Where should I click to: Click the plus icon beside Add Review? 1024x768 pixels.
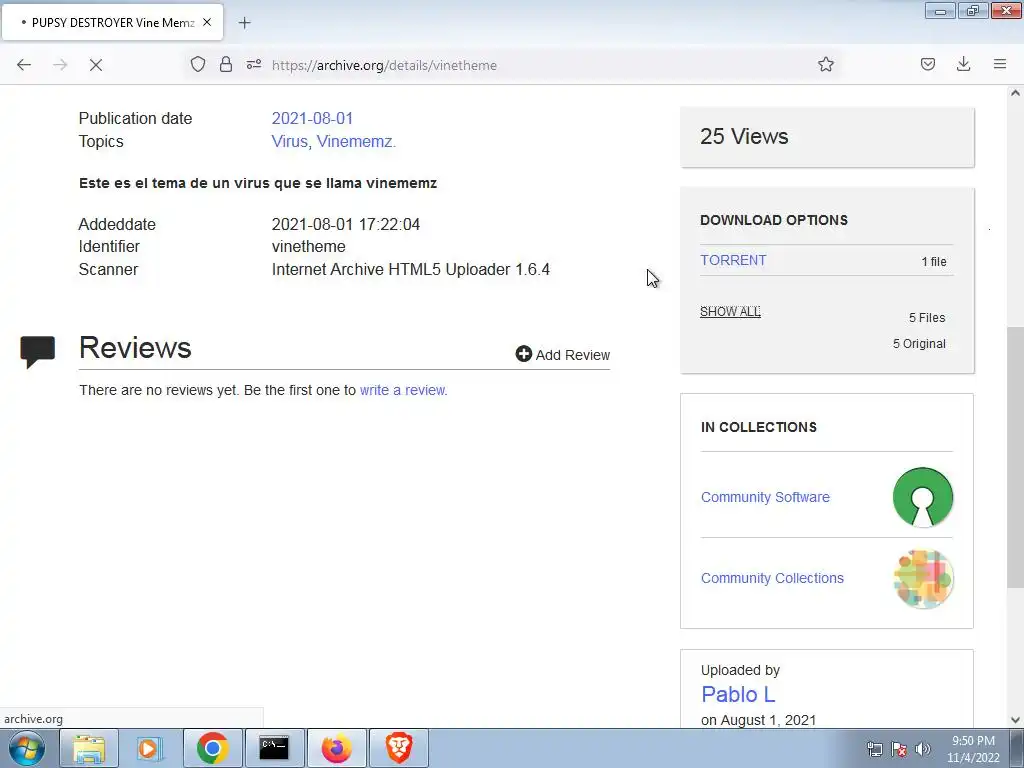523,353
